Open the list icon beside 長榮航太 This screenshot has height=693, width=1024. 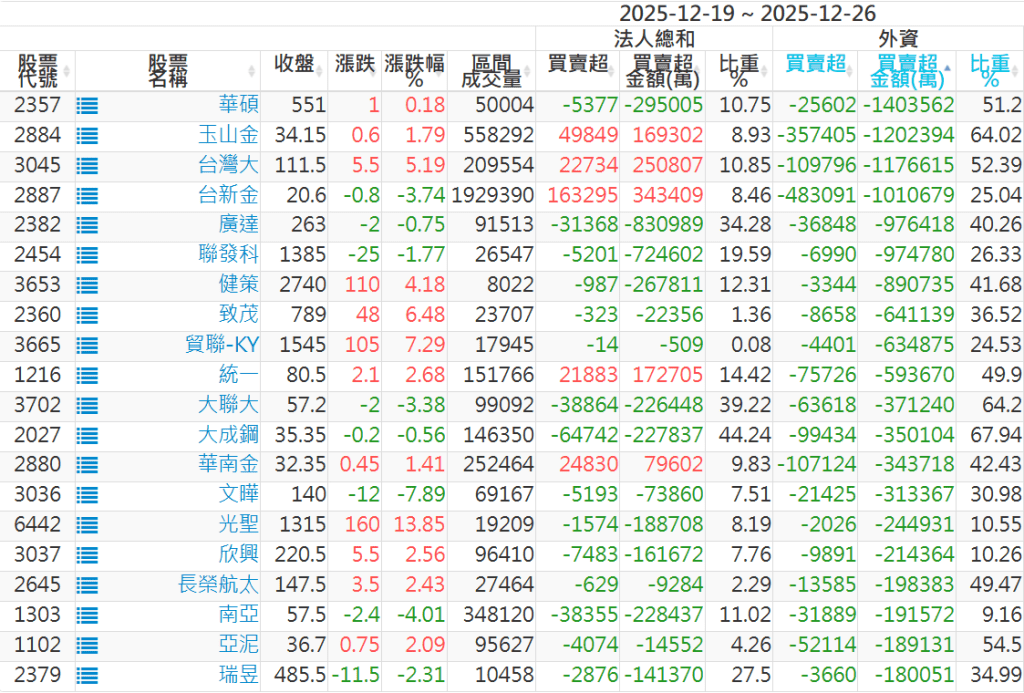pos(87,585)
